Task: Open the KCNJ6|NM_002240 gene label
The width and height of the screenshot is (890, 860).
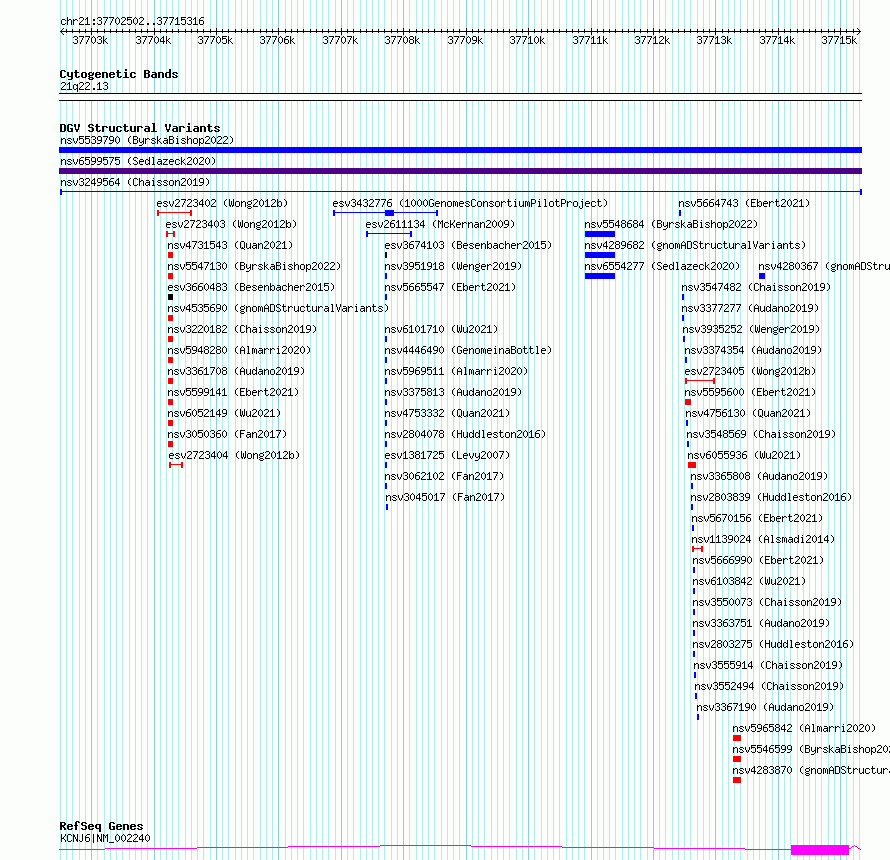Action: (105, 838)
